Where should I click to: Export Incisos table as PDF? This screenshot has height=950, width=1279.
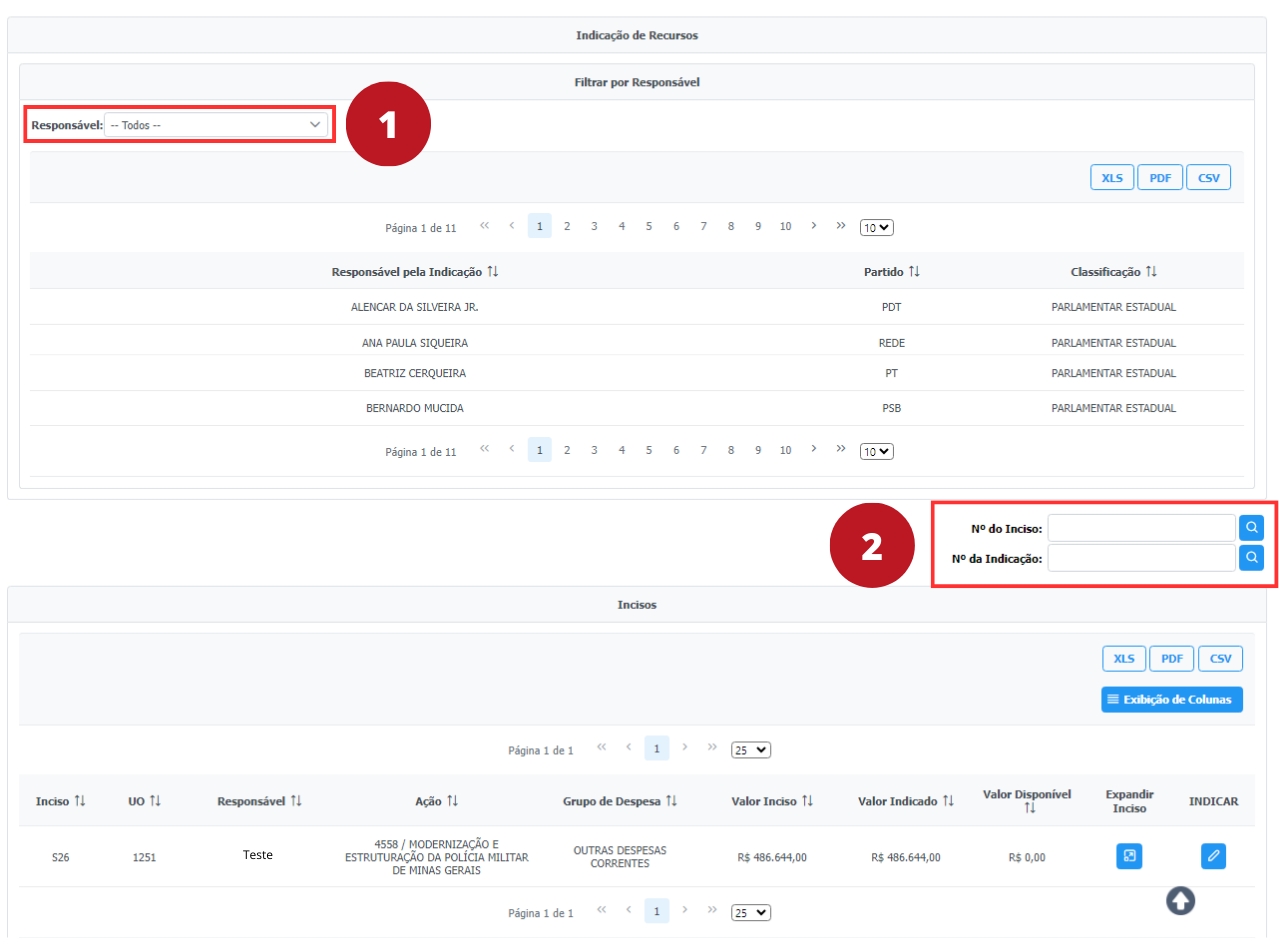tap(1171, 658)
